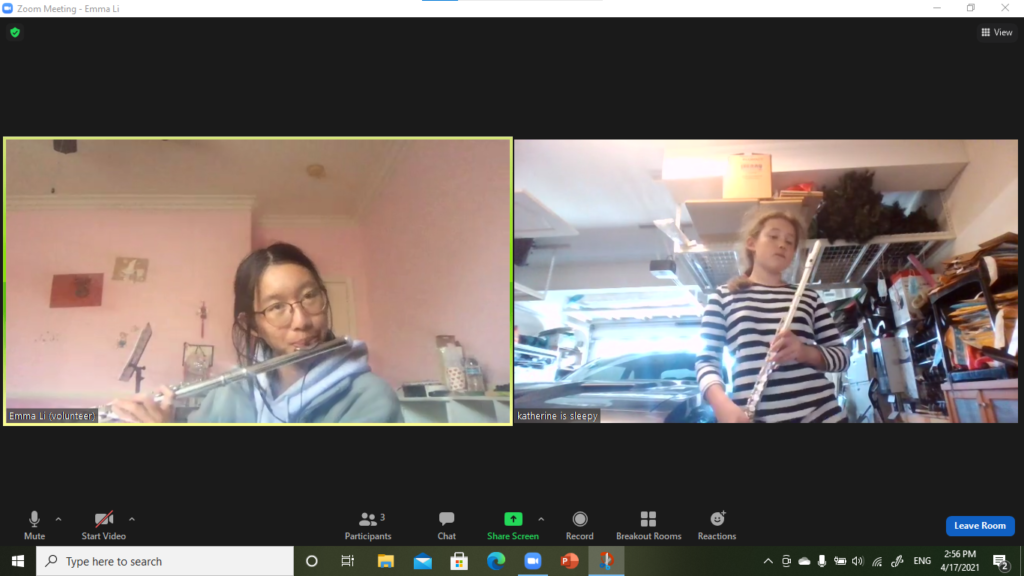Switch to Zoom app in taskbar
The width and height of the screenshot is (1024, 576).
(x=533, y=561)
